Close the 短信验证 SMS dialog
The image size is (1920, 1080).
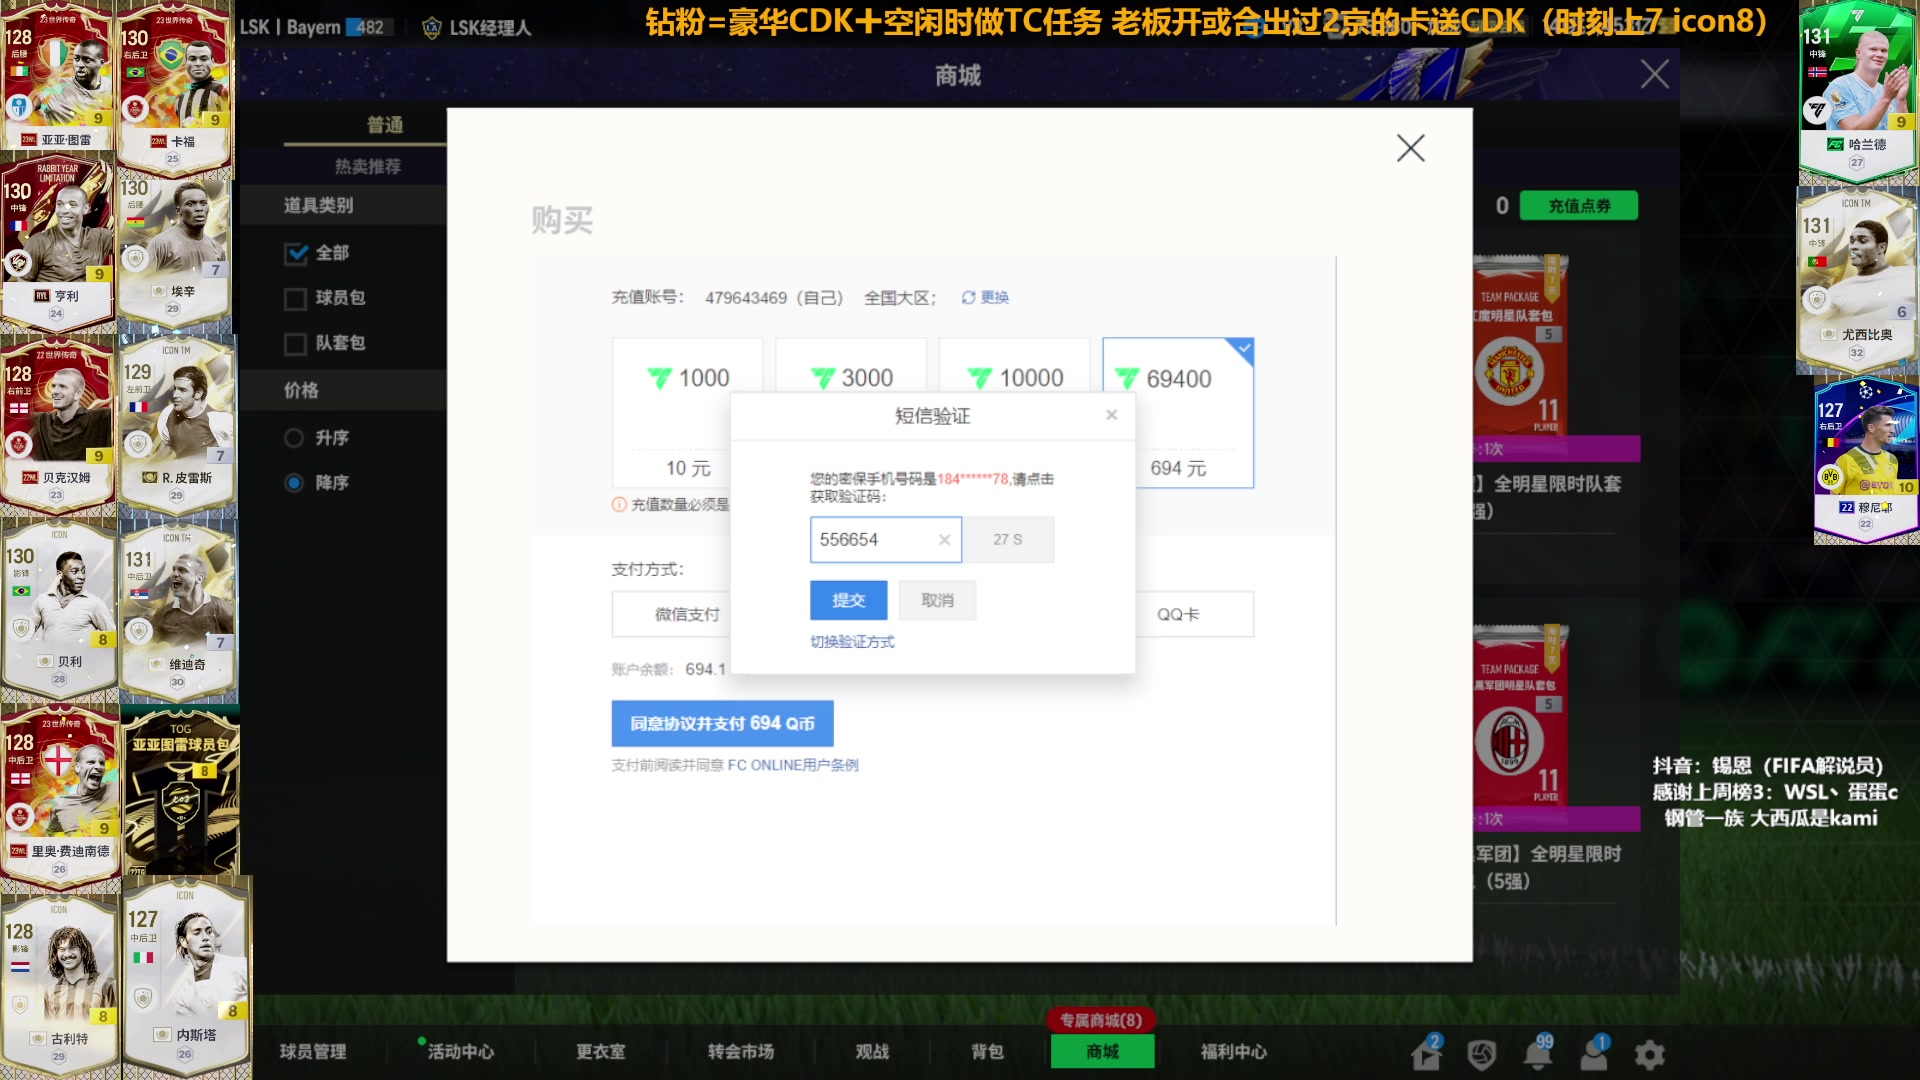tap(1111, 415)
